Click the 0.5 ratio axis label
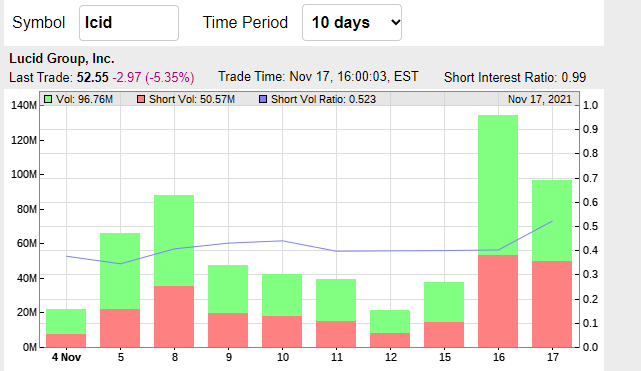 click(590, 226)
